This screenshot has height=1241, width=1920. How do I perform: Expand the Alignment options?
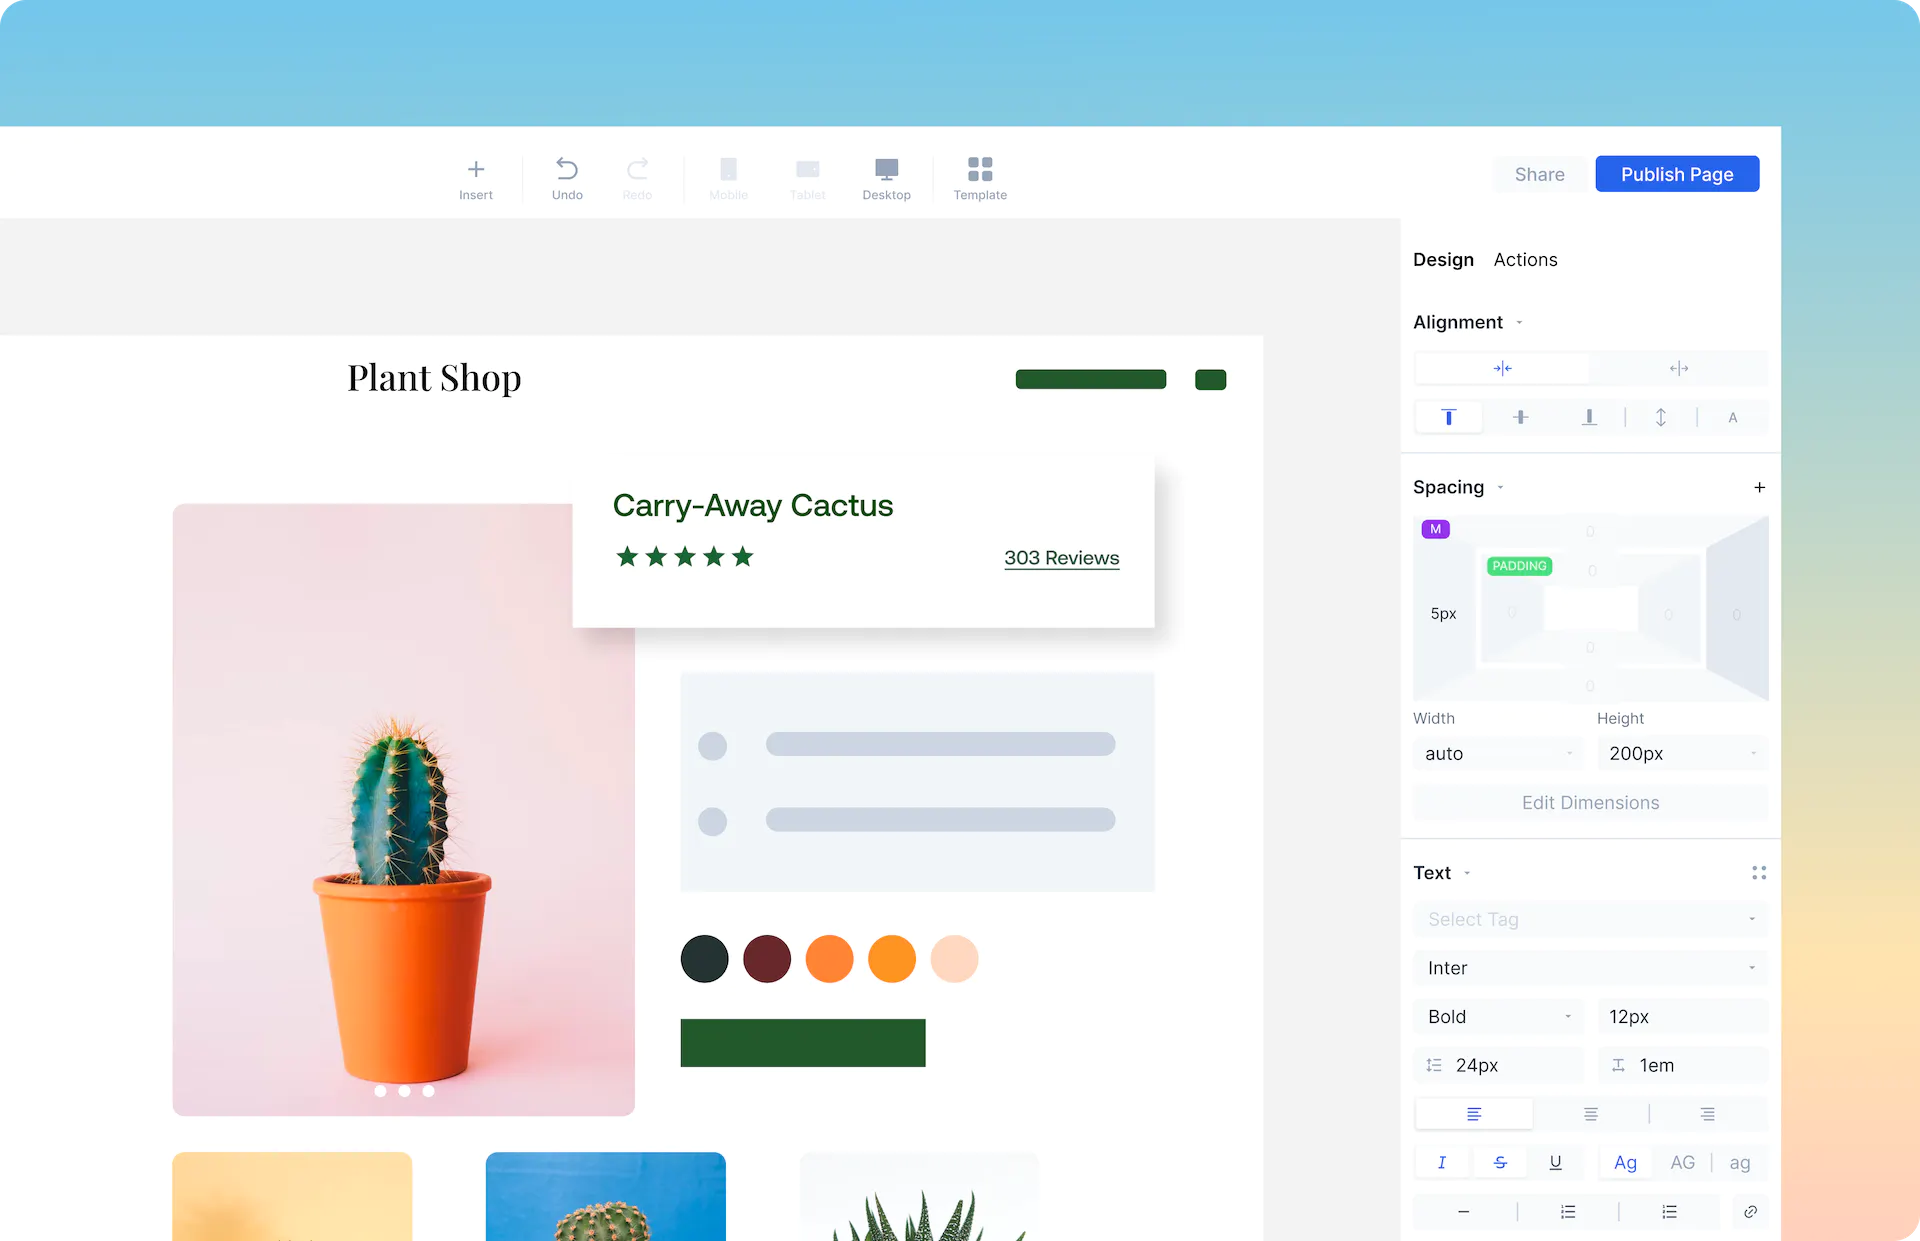coord(1525,322)
